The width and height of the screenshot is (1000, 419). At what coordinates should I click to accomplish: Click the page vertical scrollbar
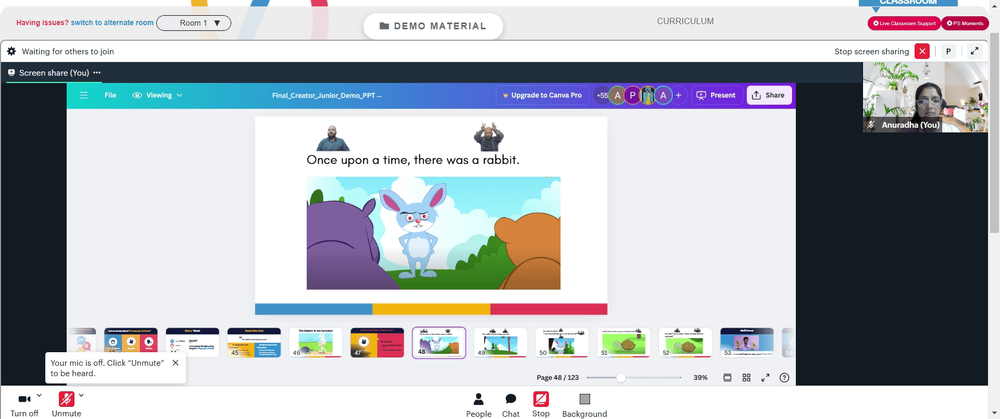tap(996, 134)
